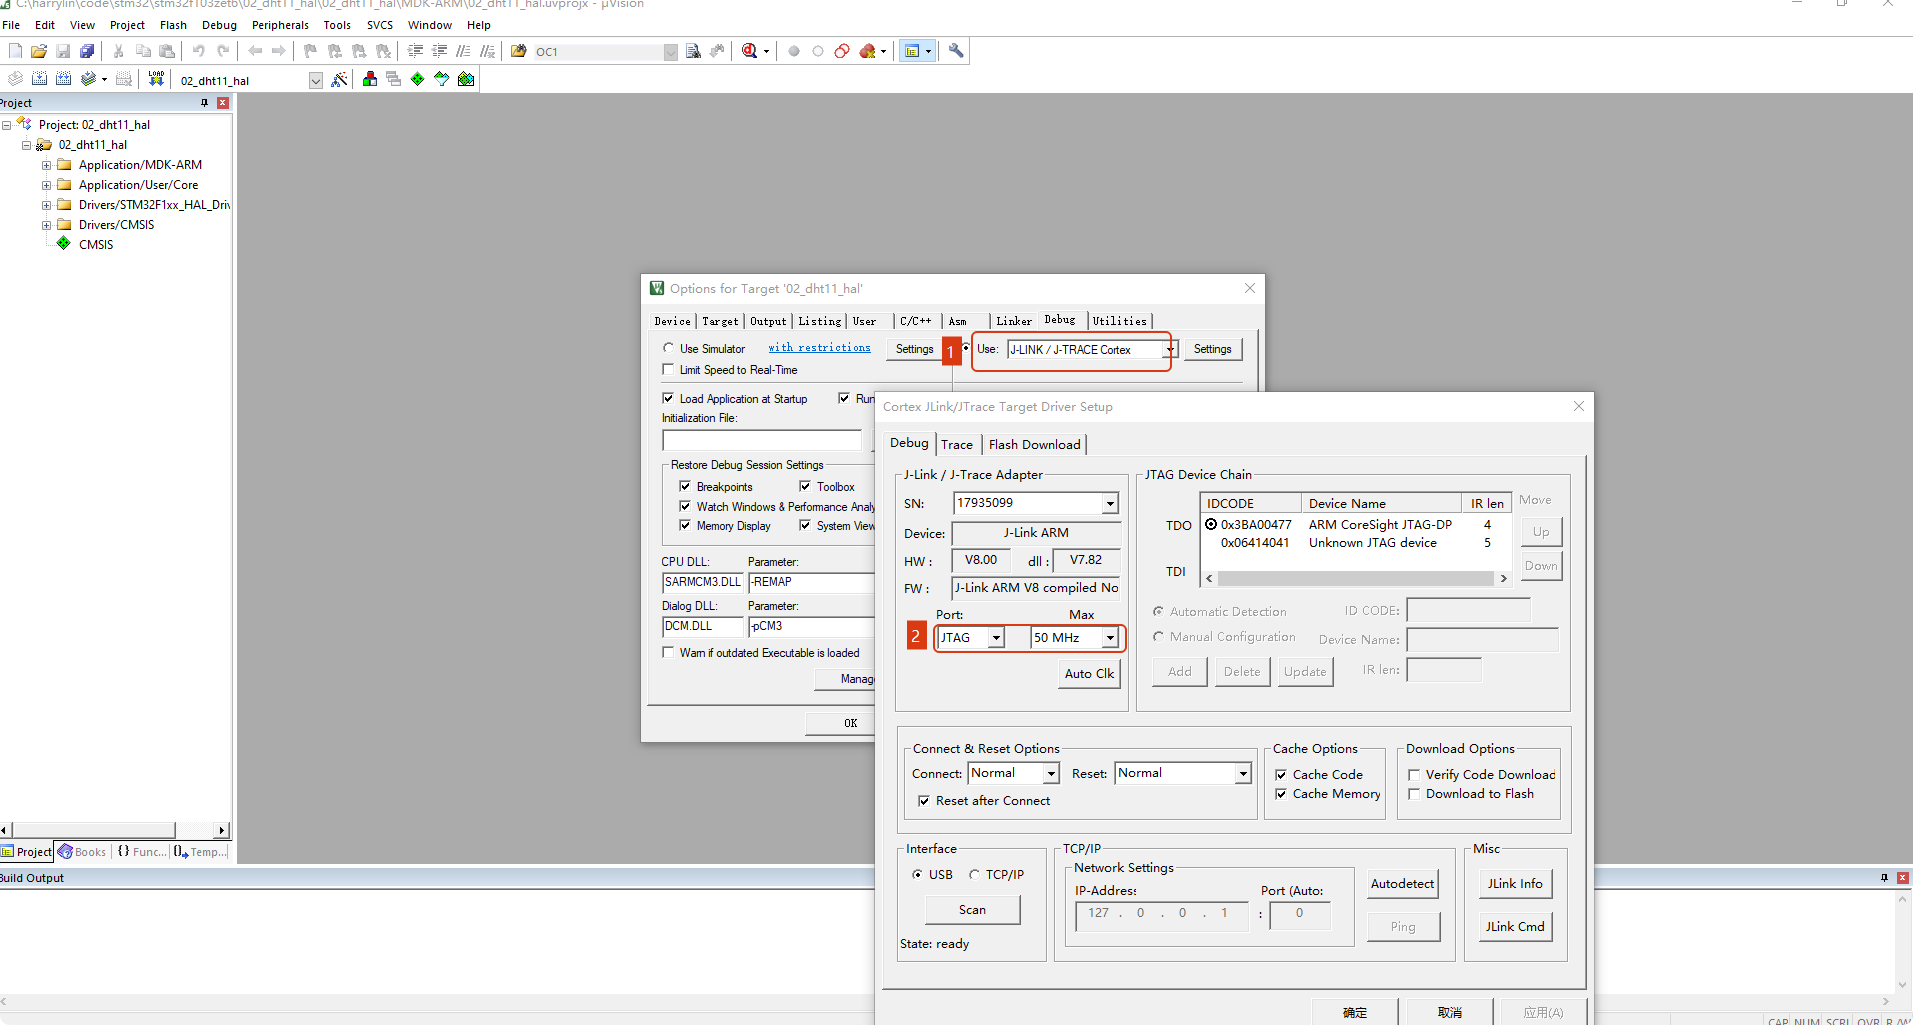Viewport: 1913px width, 1025px height.
Task: Open Find in Files icon
Action: tap(518, 51)
